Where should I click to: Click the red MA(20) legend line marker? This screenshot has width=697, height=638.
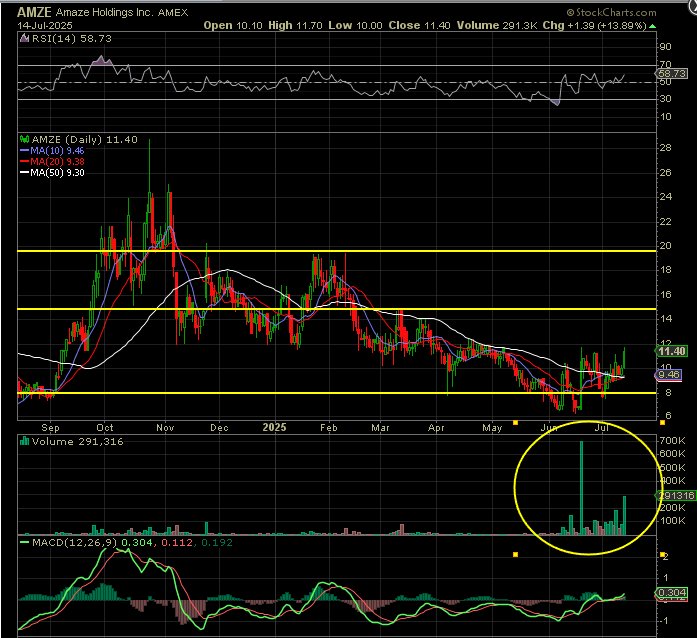[24, 161]
